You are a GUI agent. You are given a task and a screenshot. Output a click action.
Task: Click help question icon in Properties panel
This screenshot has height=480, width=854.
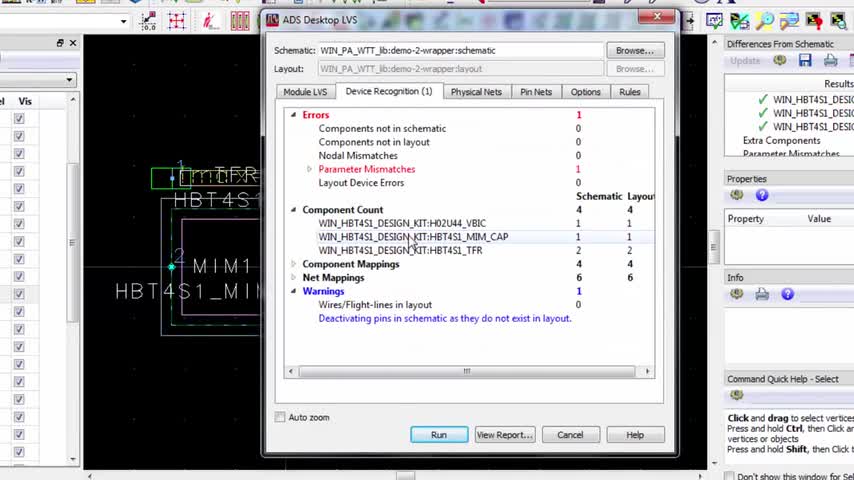coord(762,195)
